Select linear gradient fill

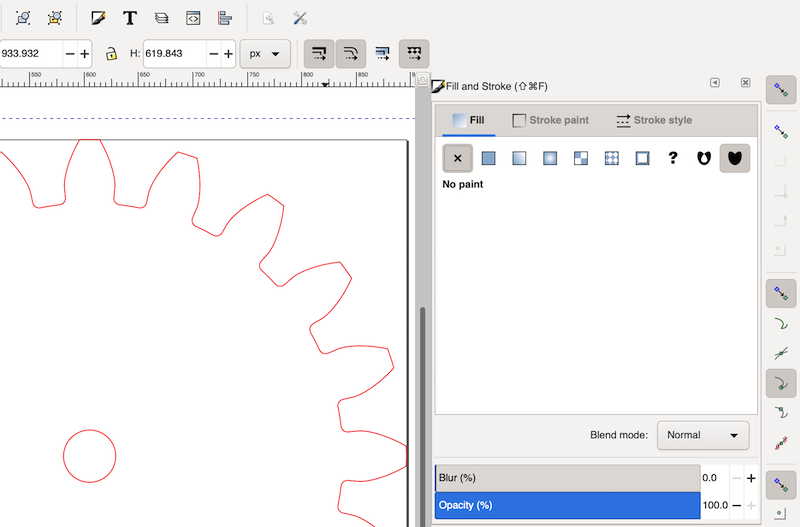[x=519, y=158]
